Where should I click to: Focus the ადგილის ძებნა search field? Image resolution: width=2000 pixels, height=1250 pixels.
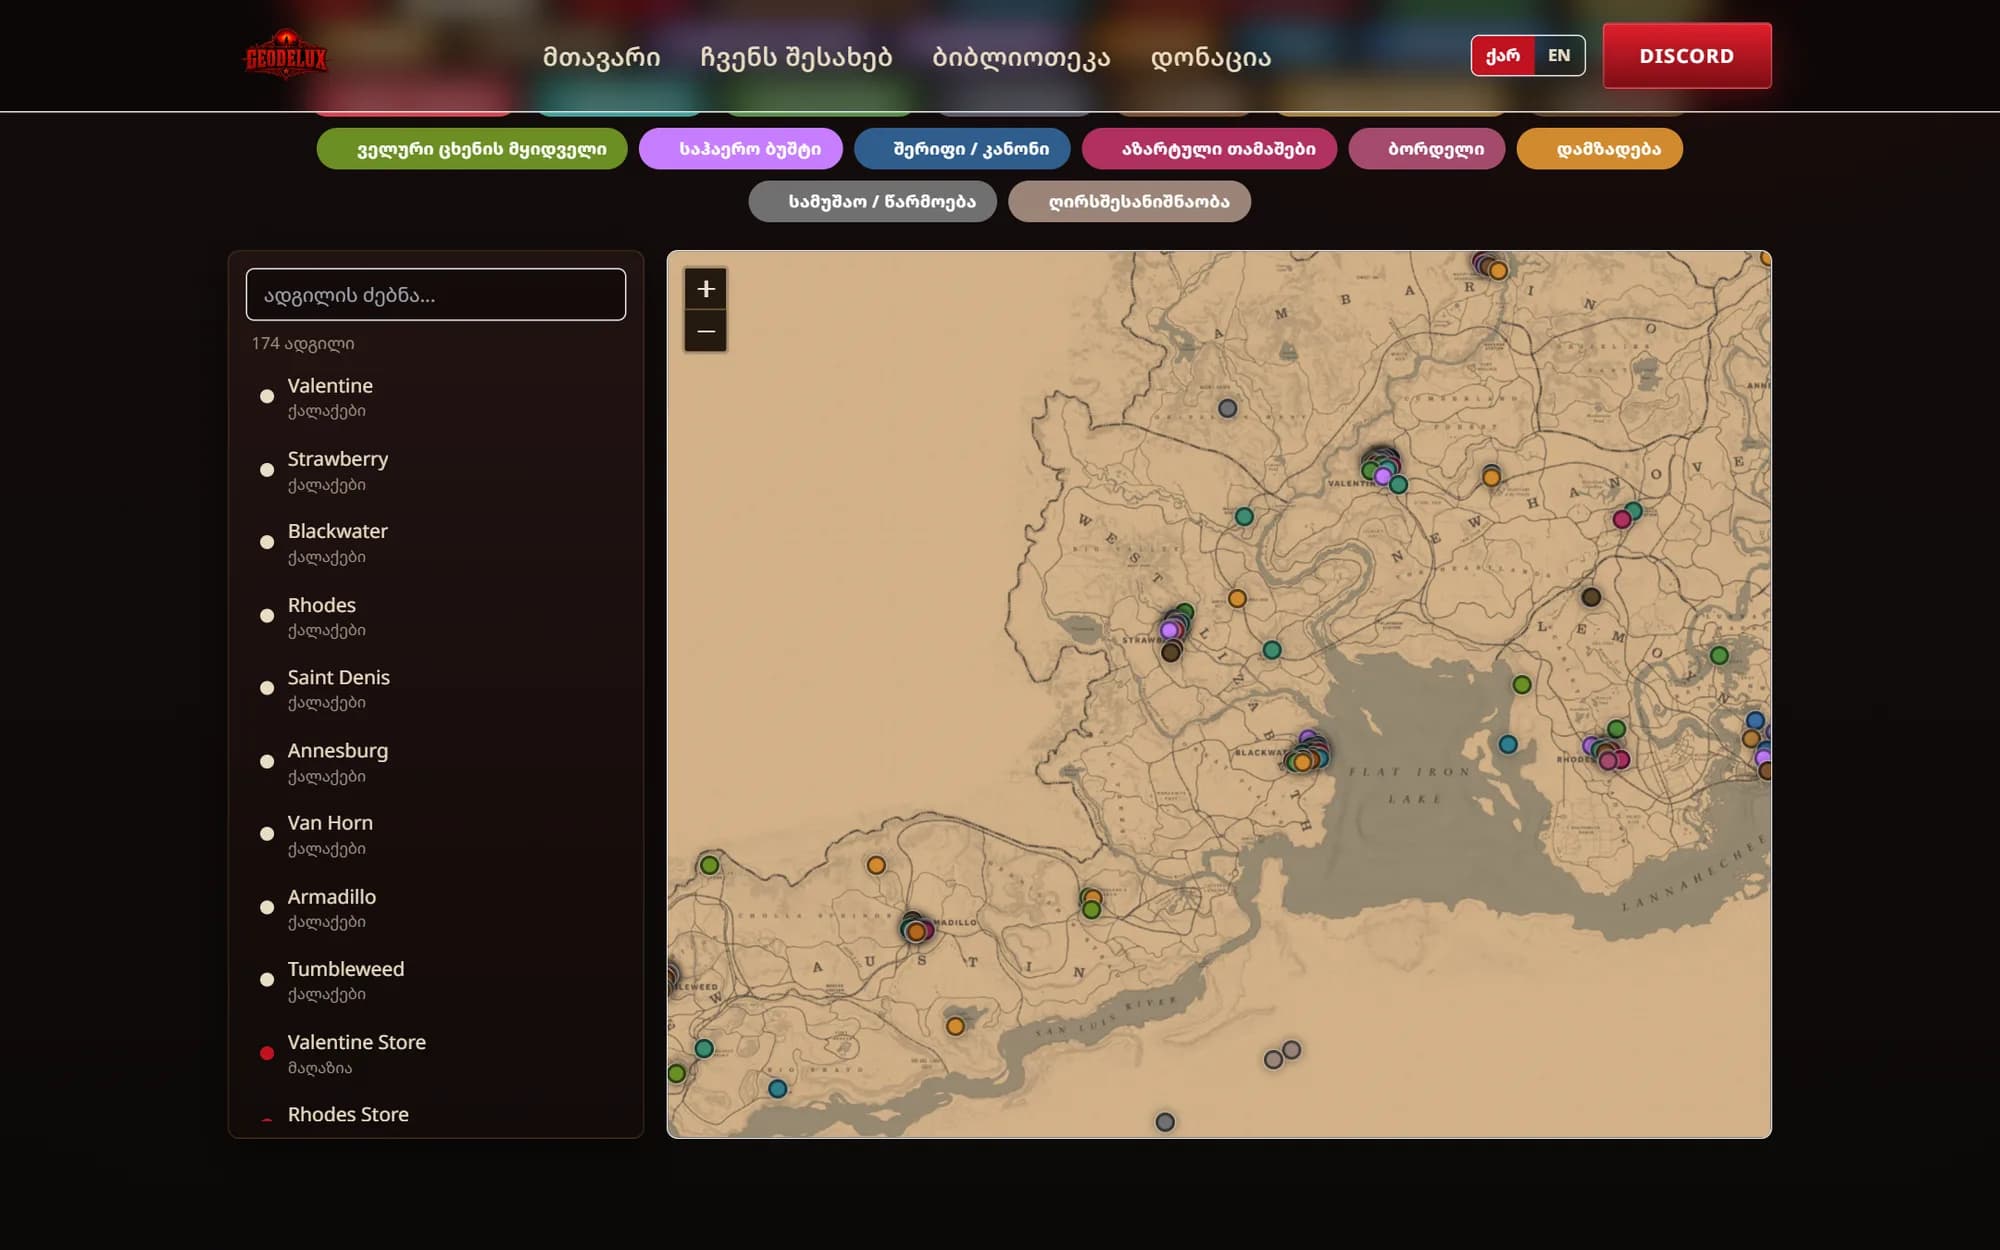(436, 294)
